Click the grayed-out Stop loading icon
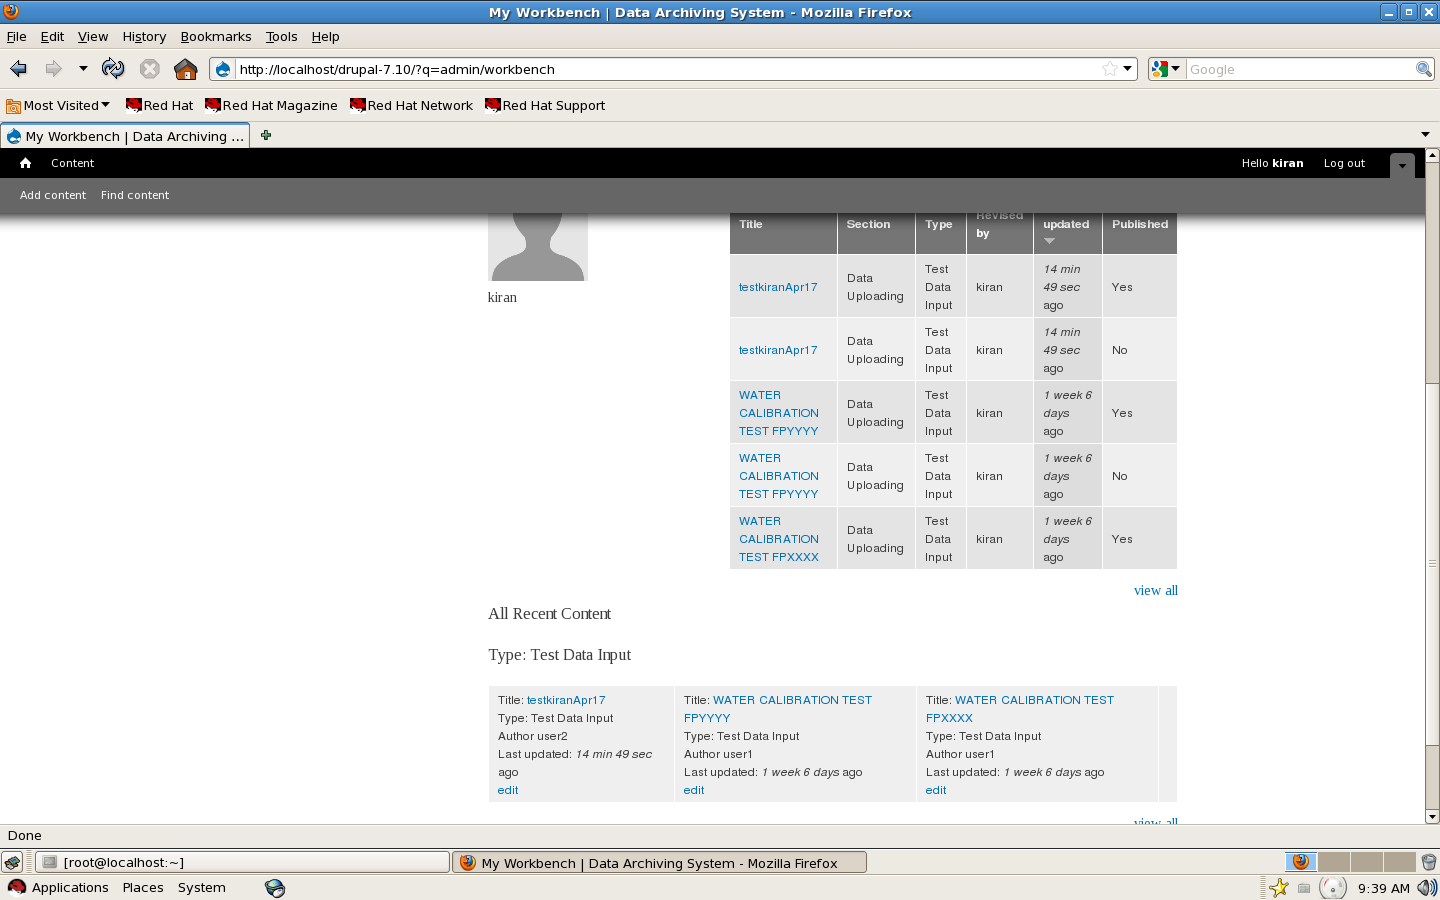 (x=150, y=68)
